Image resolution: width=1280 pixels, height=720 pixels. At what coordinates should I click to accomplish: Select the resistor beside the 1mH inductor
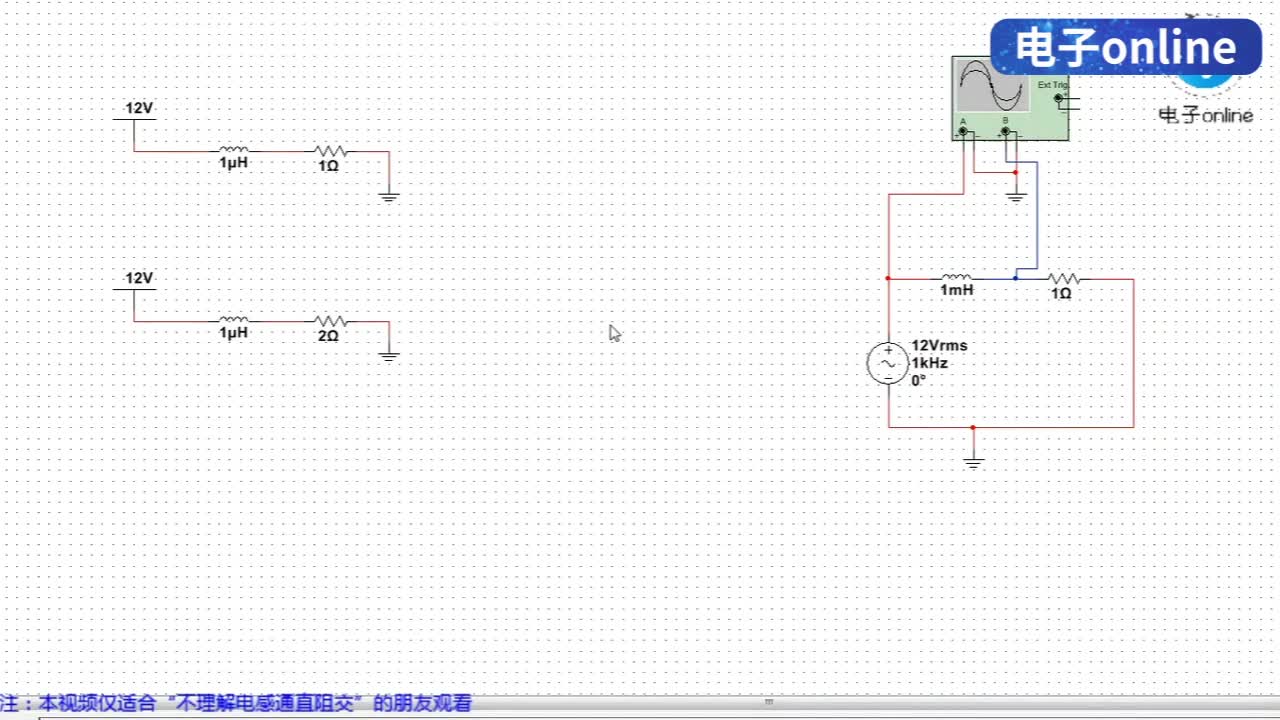pos(1063,278)
